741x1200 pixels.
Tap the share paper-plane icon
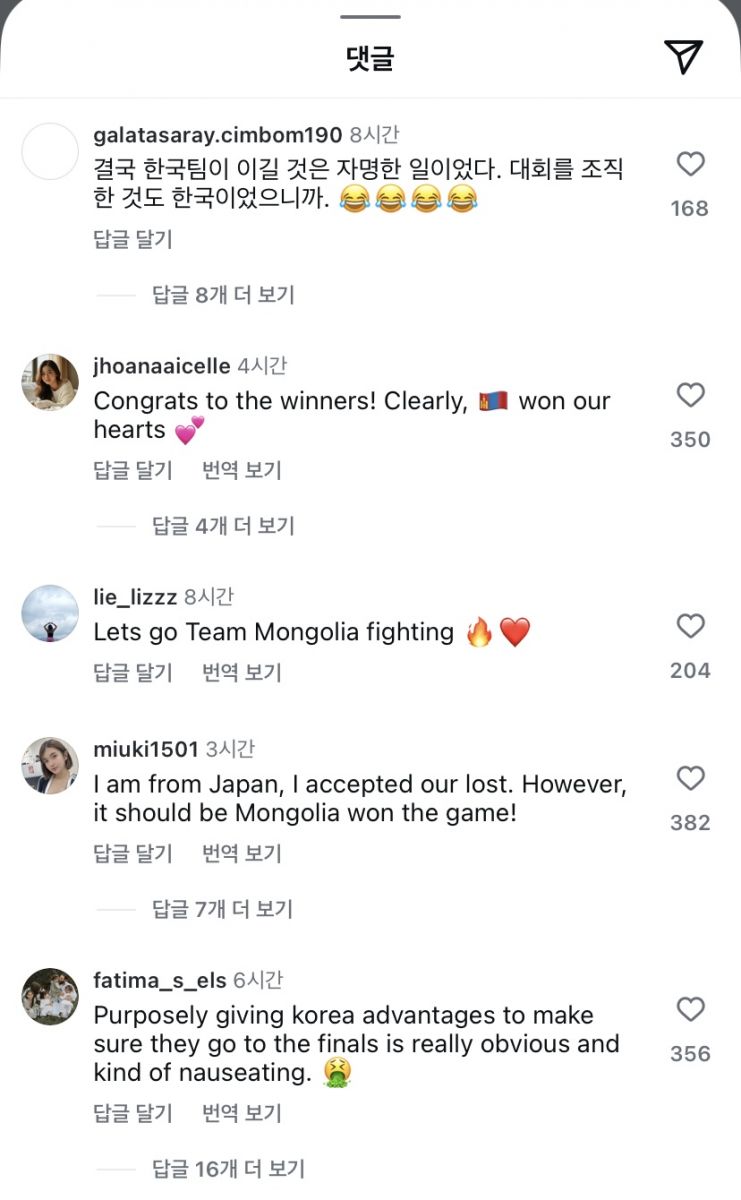coord(684,57)
